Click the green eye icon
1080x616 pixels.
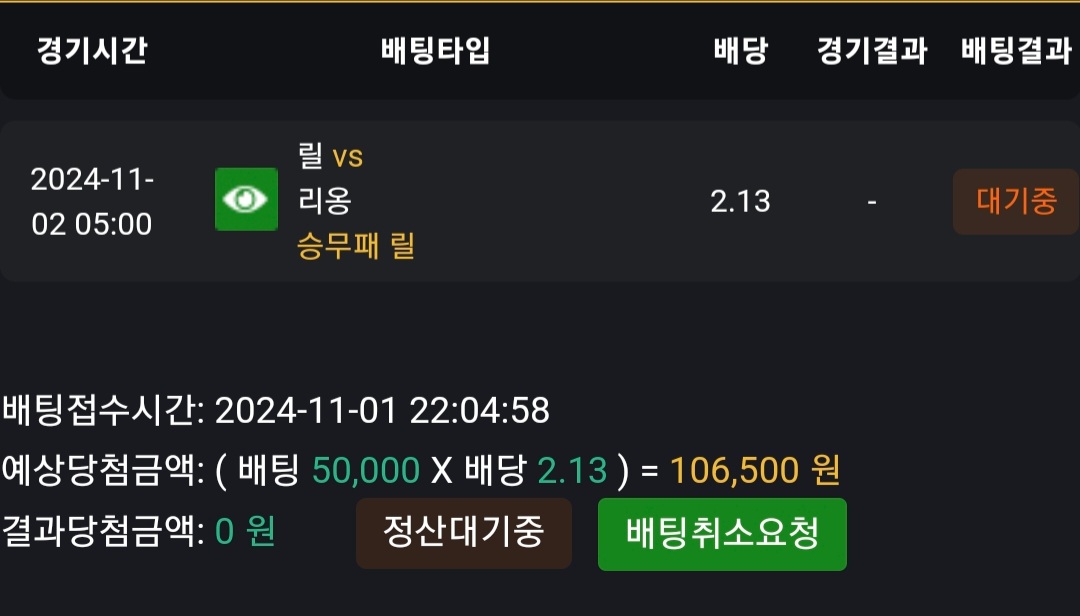click(x=246, y=200)
